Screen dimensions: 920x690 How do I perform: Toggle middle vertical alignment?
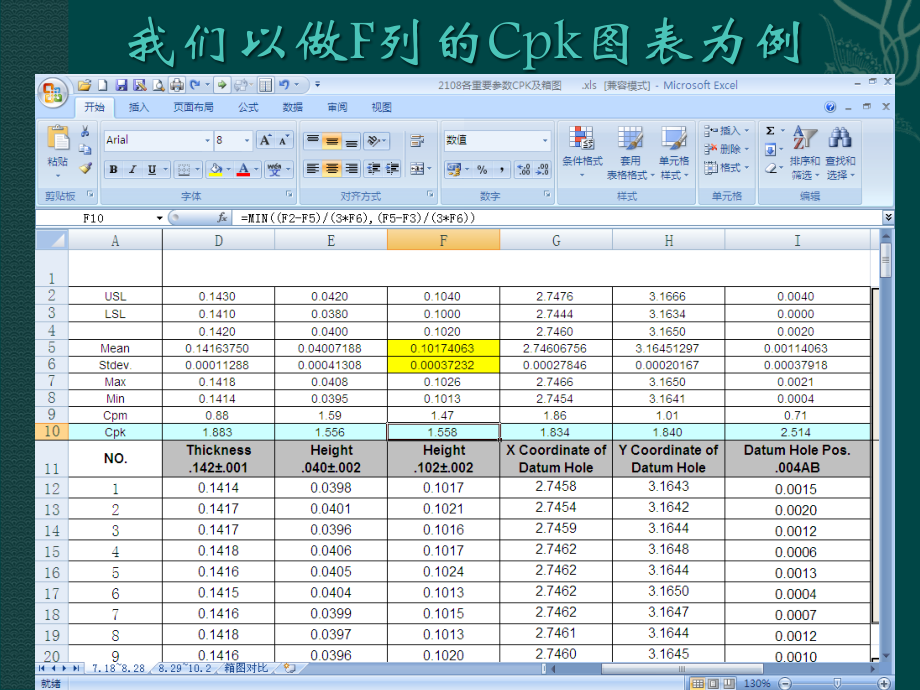(332, 141)
